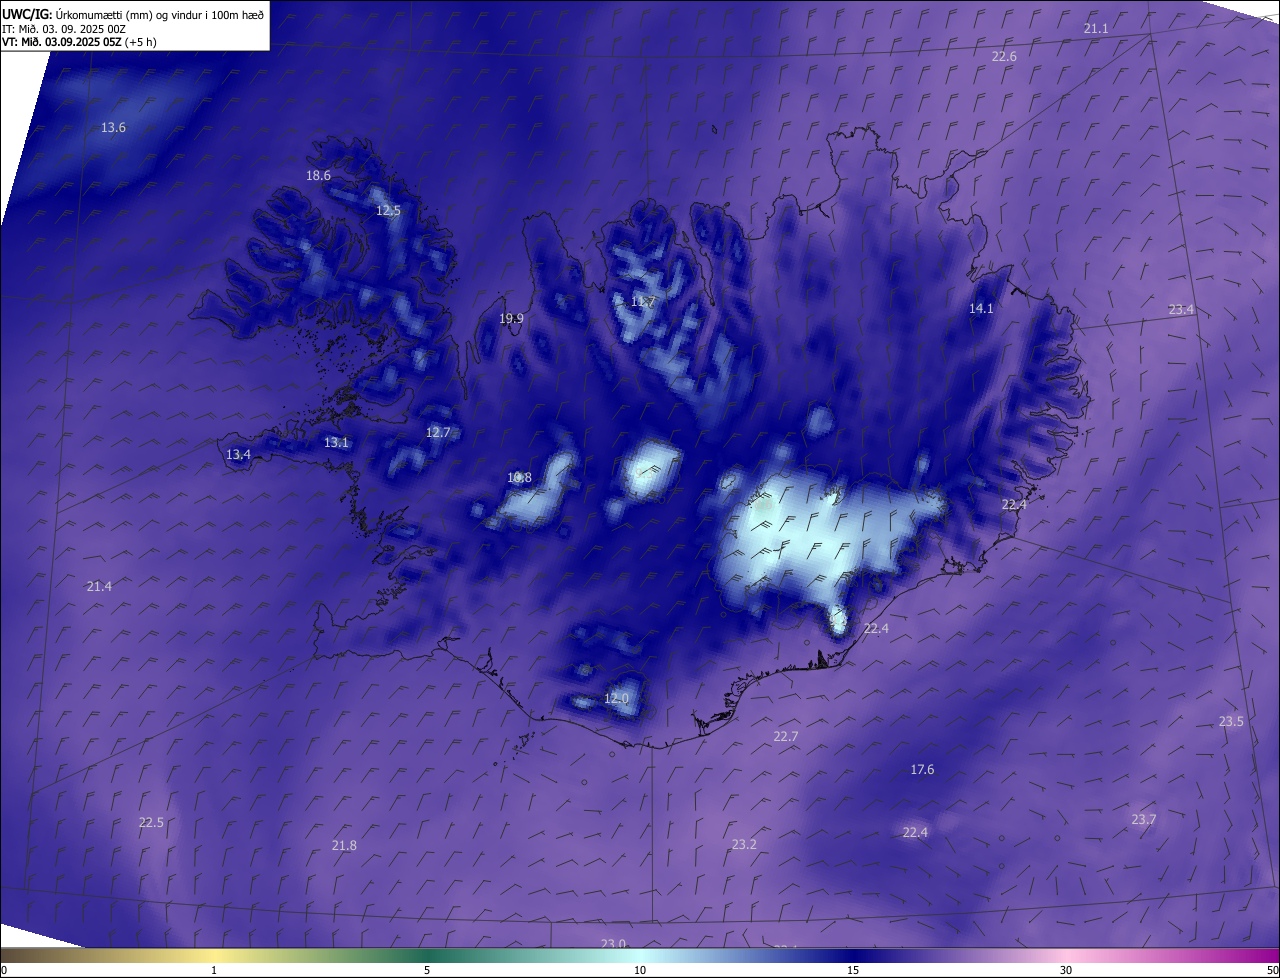Viewport: 1280px width, 978px height.
Task: Click the 18.6 value on the map
Action: [318, 175]
